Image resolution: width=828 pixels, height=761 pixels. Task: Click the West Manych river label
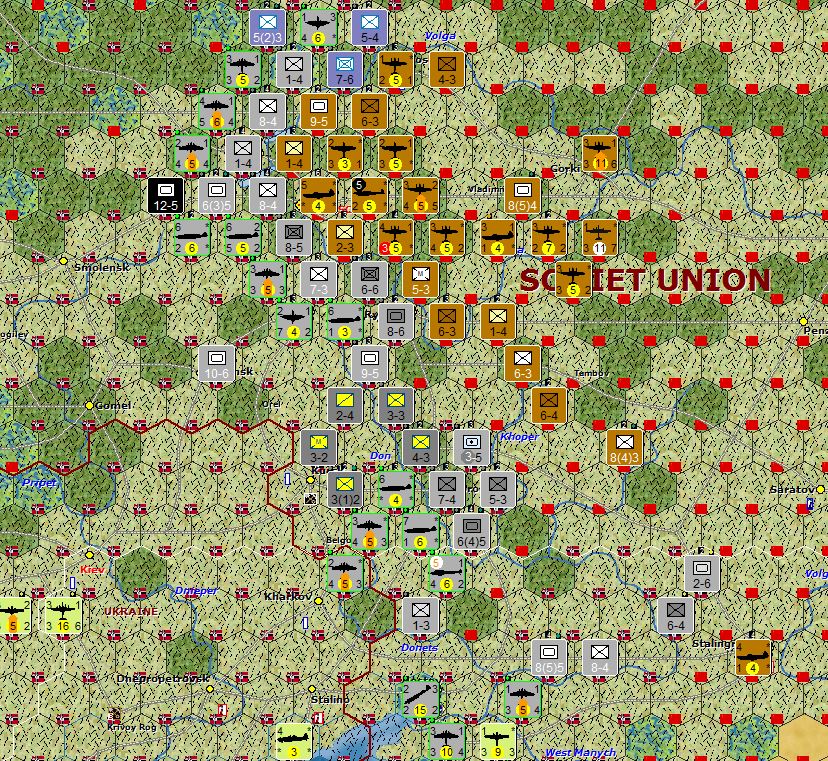[x=580, y=752]
